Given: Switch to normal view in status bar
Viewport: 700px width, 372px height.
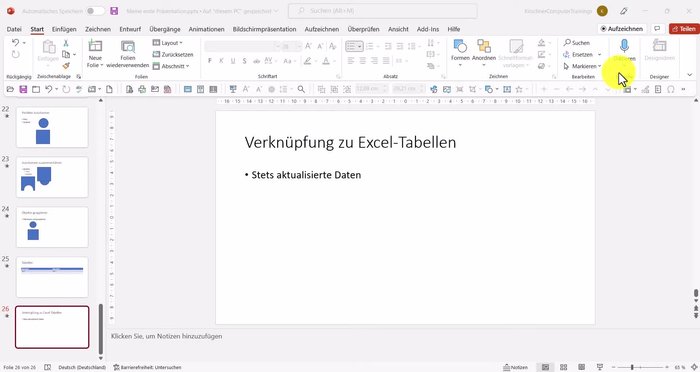Looking at the screenshot, I should [x=546, y=367].
